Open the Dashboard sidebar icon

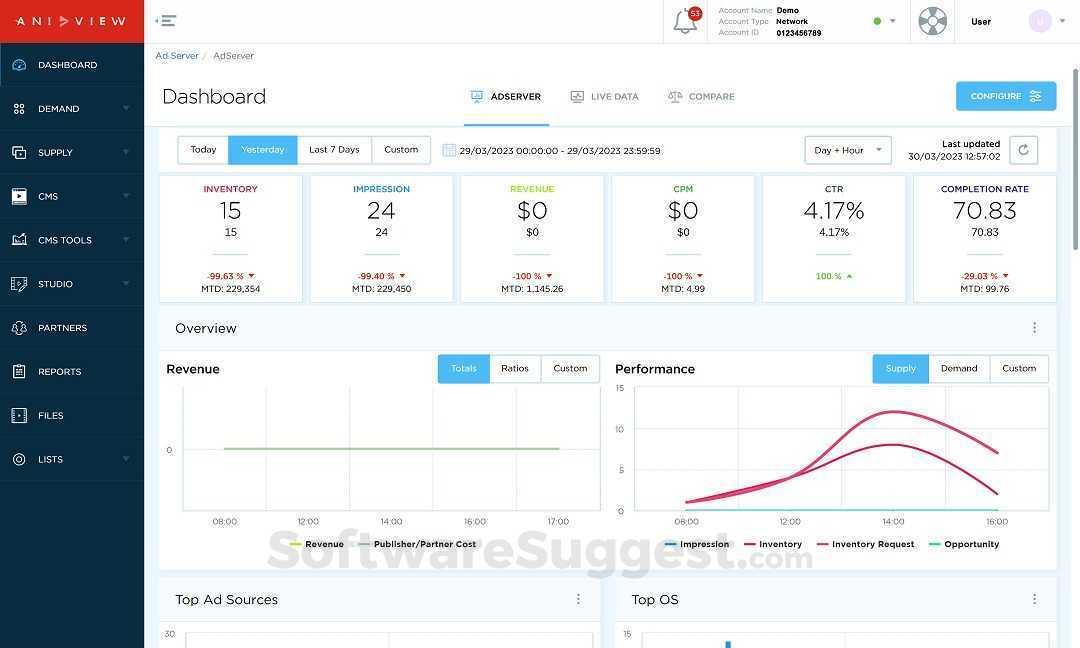19,64
